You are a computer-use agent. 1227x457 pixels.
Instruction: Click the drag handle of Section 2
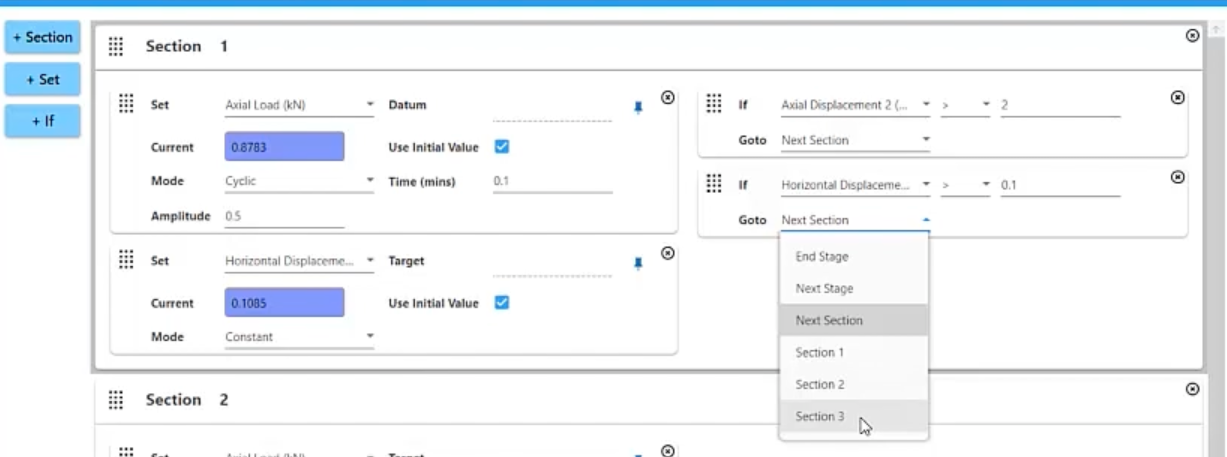click(x=116, y=400)
